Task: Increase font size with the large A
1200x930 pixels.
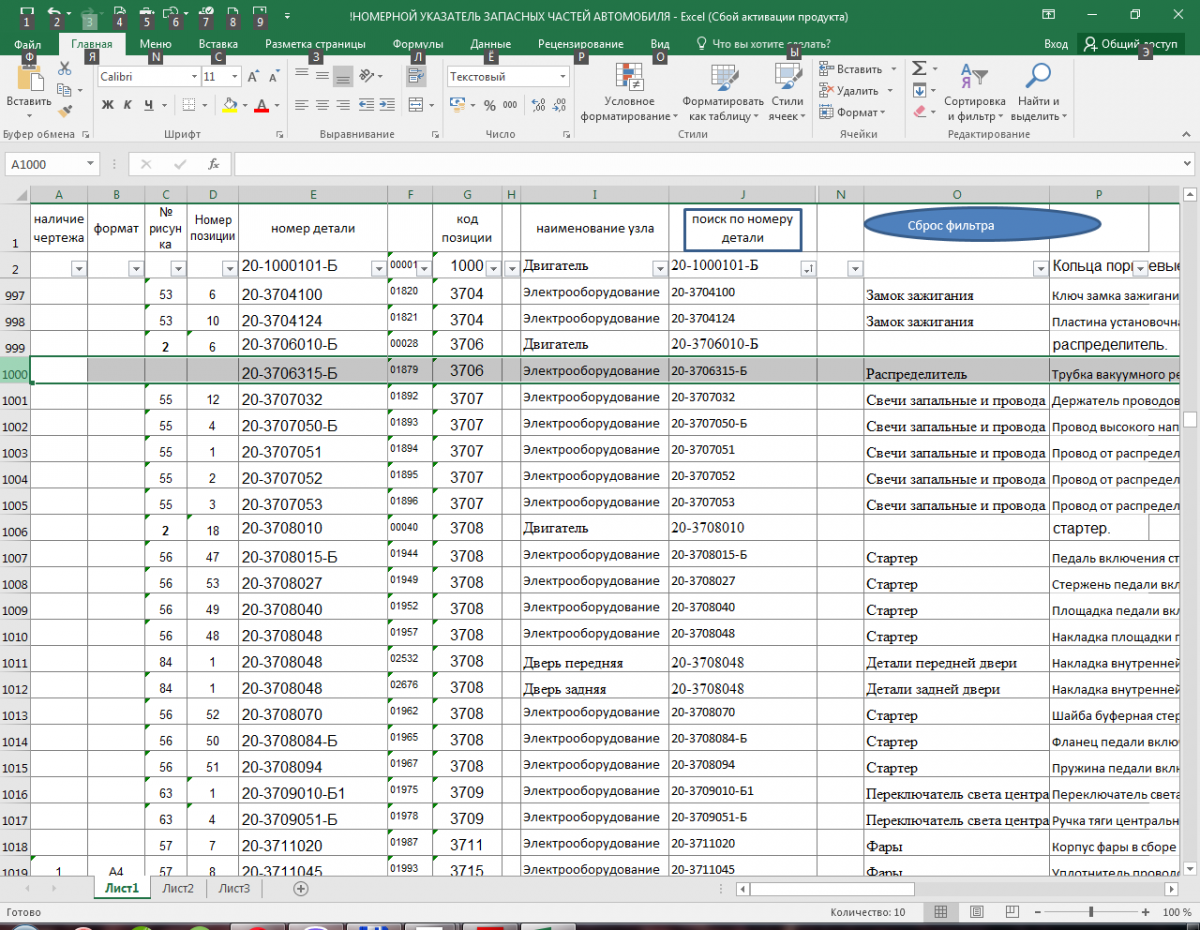Action: click(252, 77)
